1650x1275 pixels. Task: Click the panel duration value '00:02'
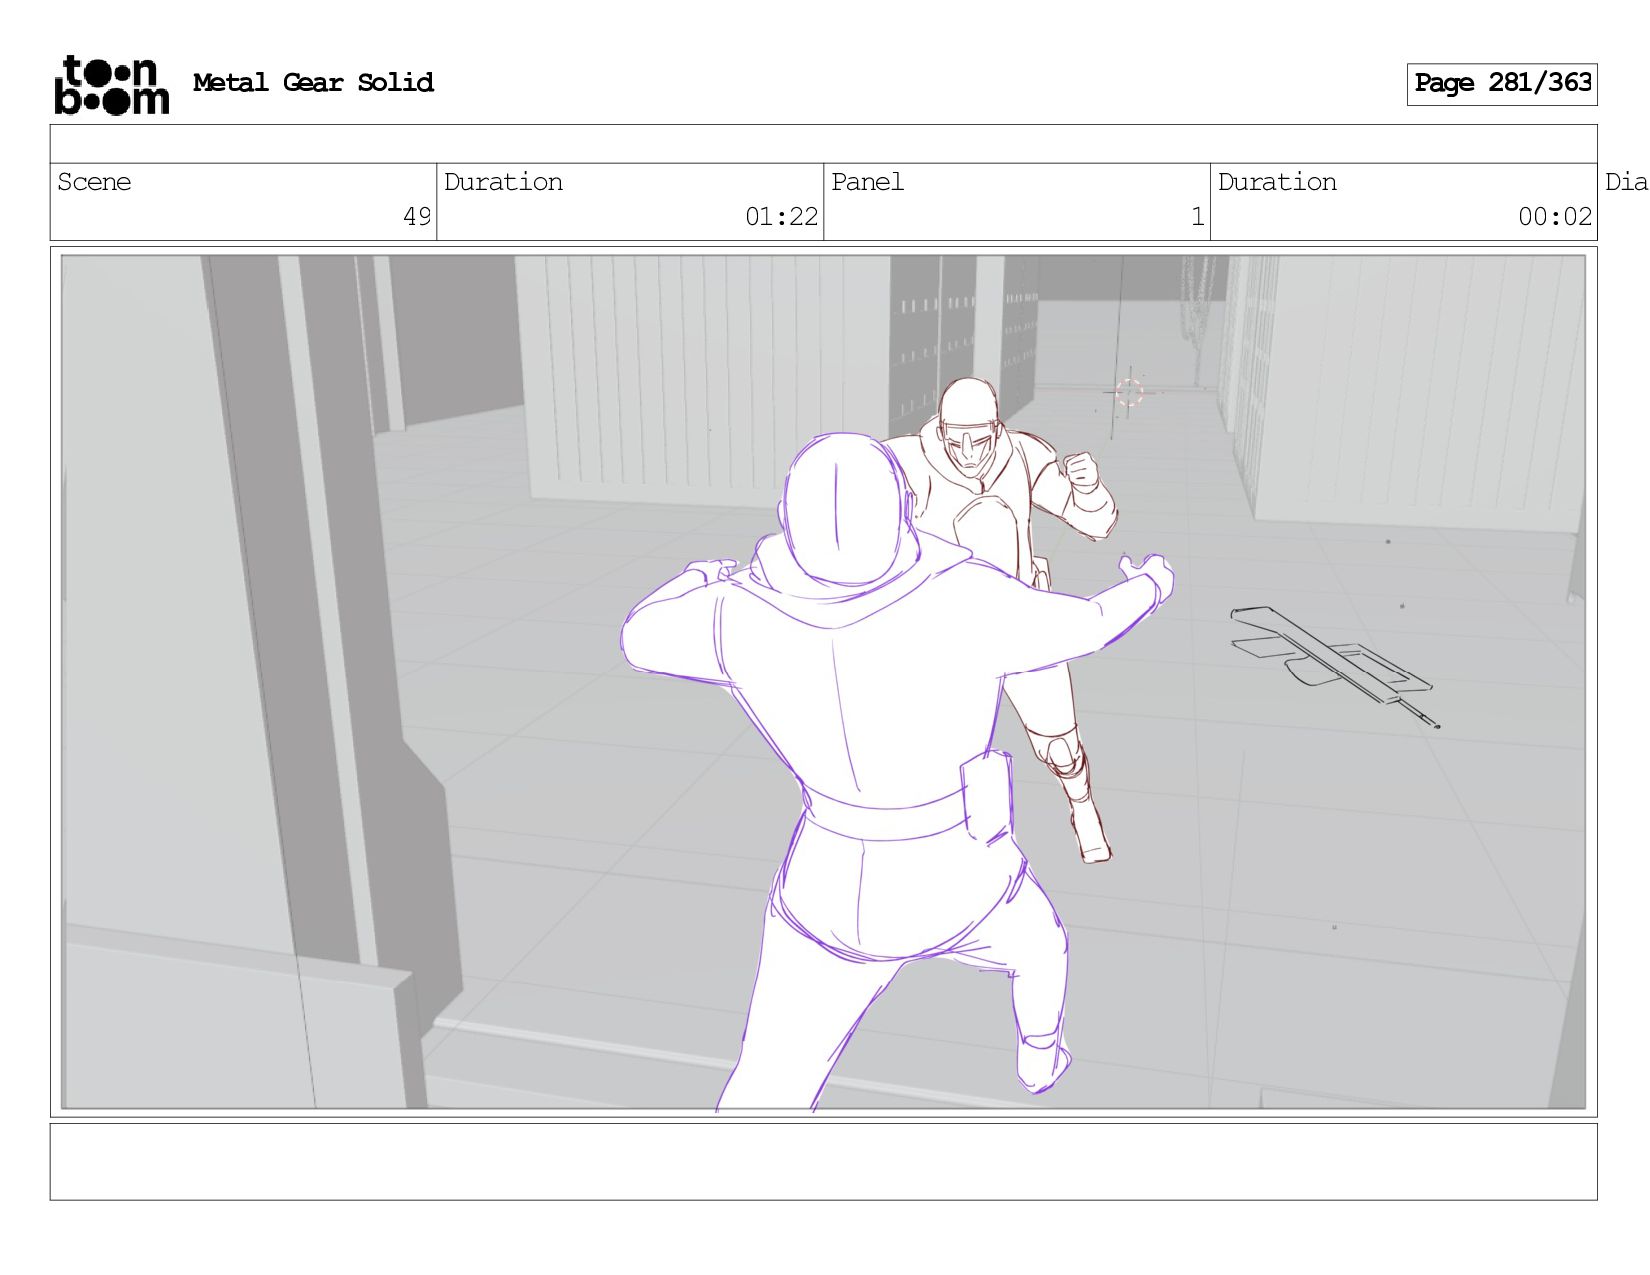click(x=1555, y=217)
